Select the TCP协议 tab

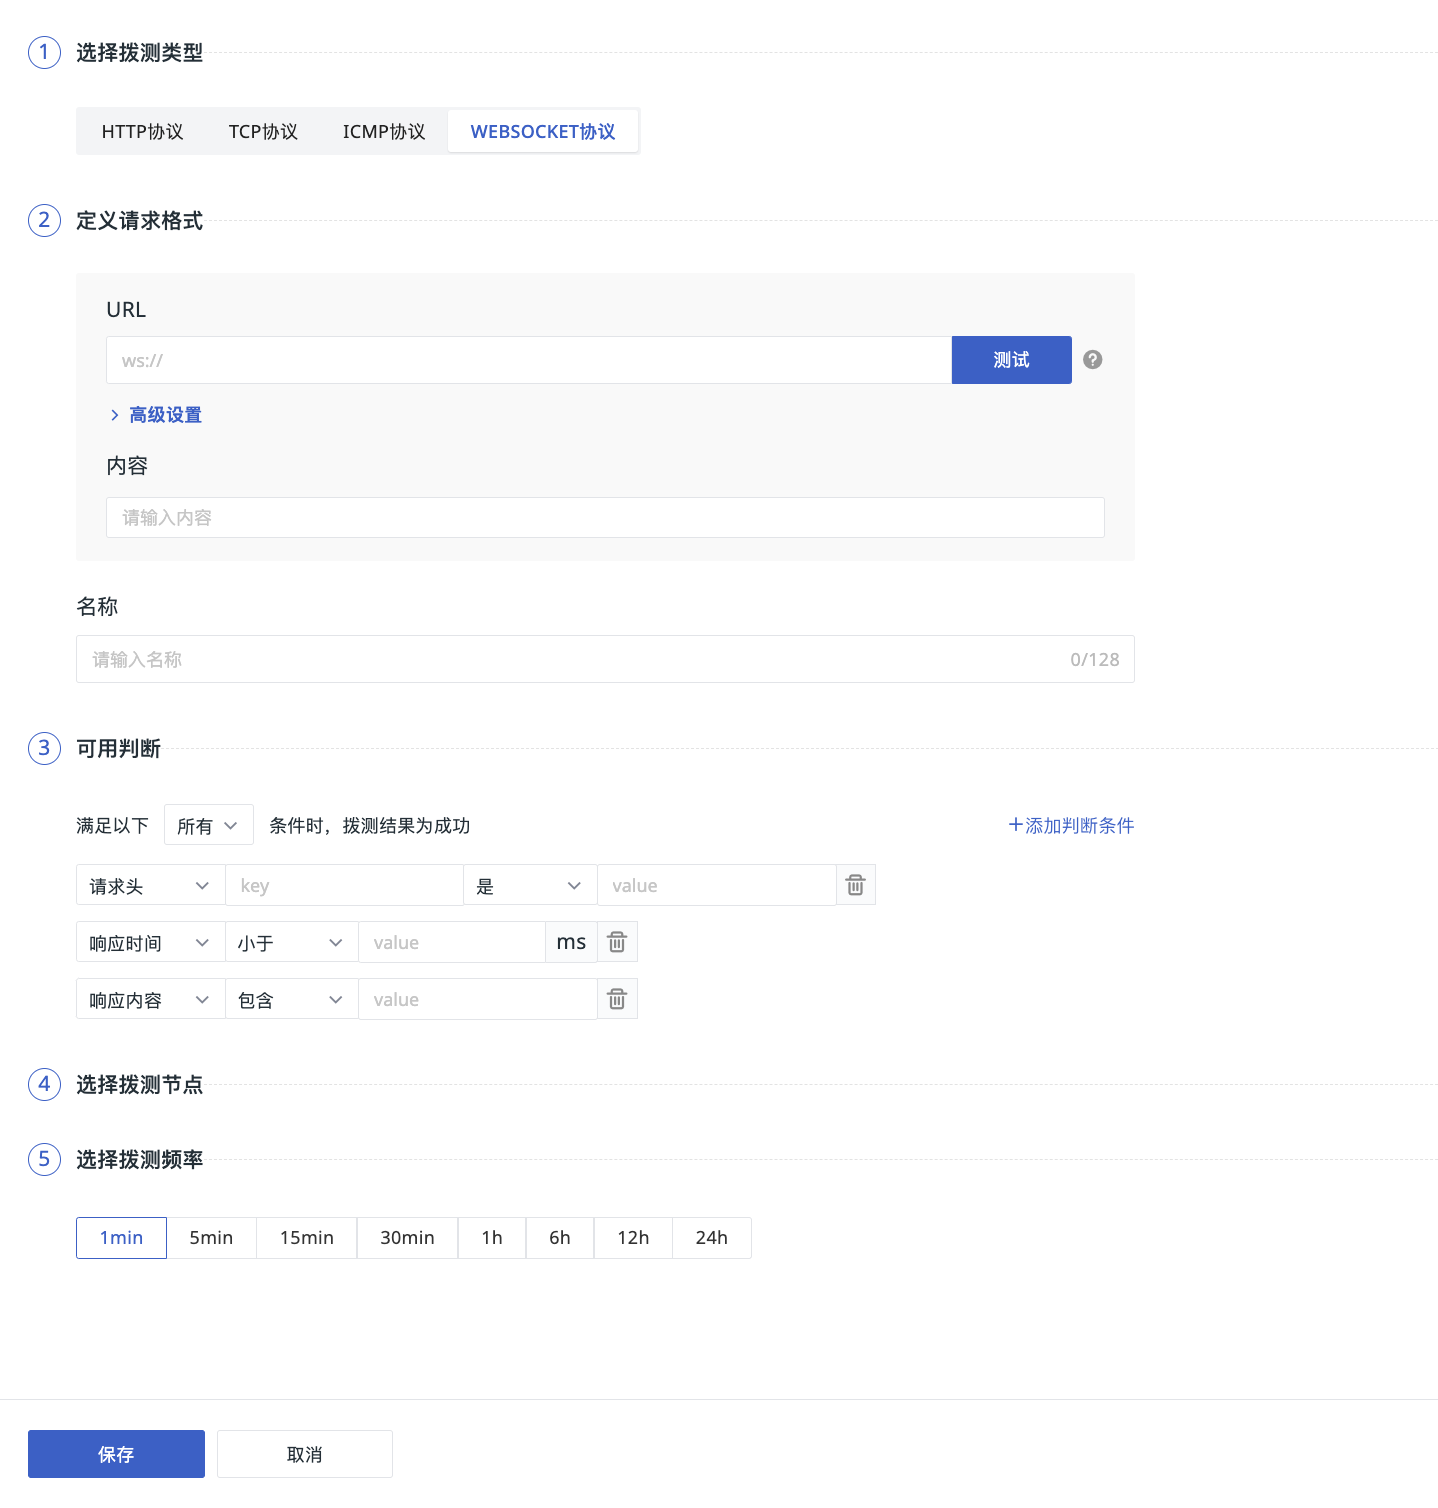pyautogui.click(x=263, y=132)
